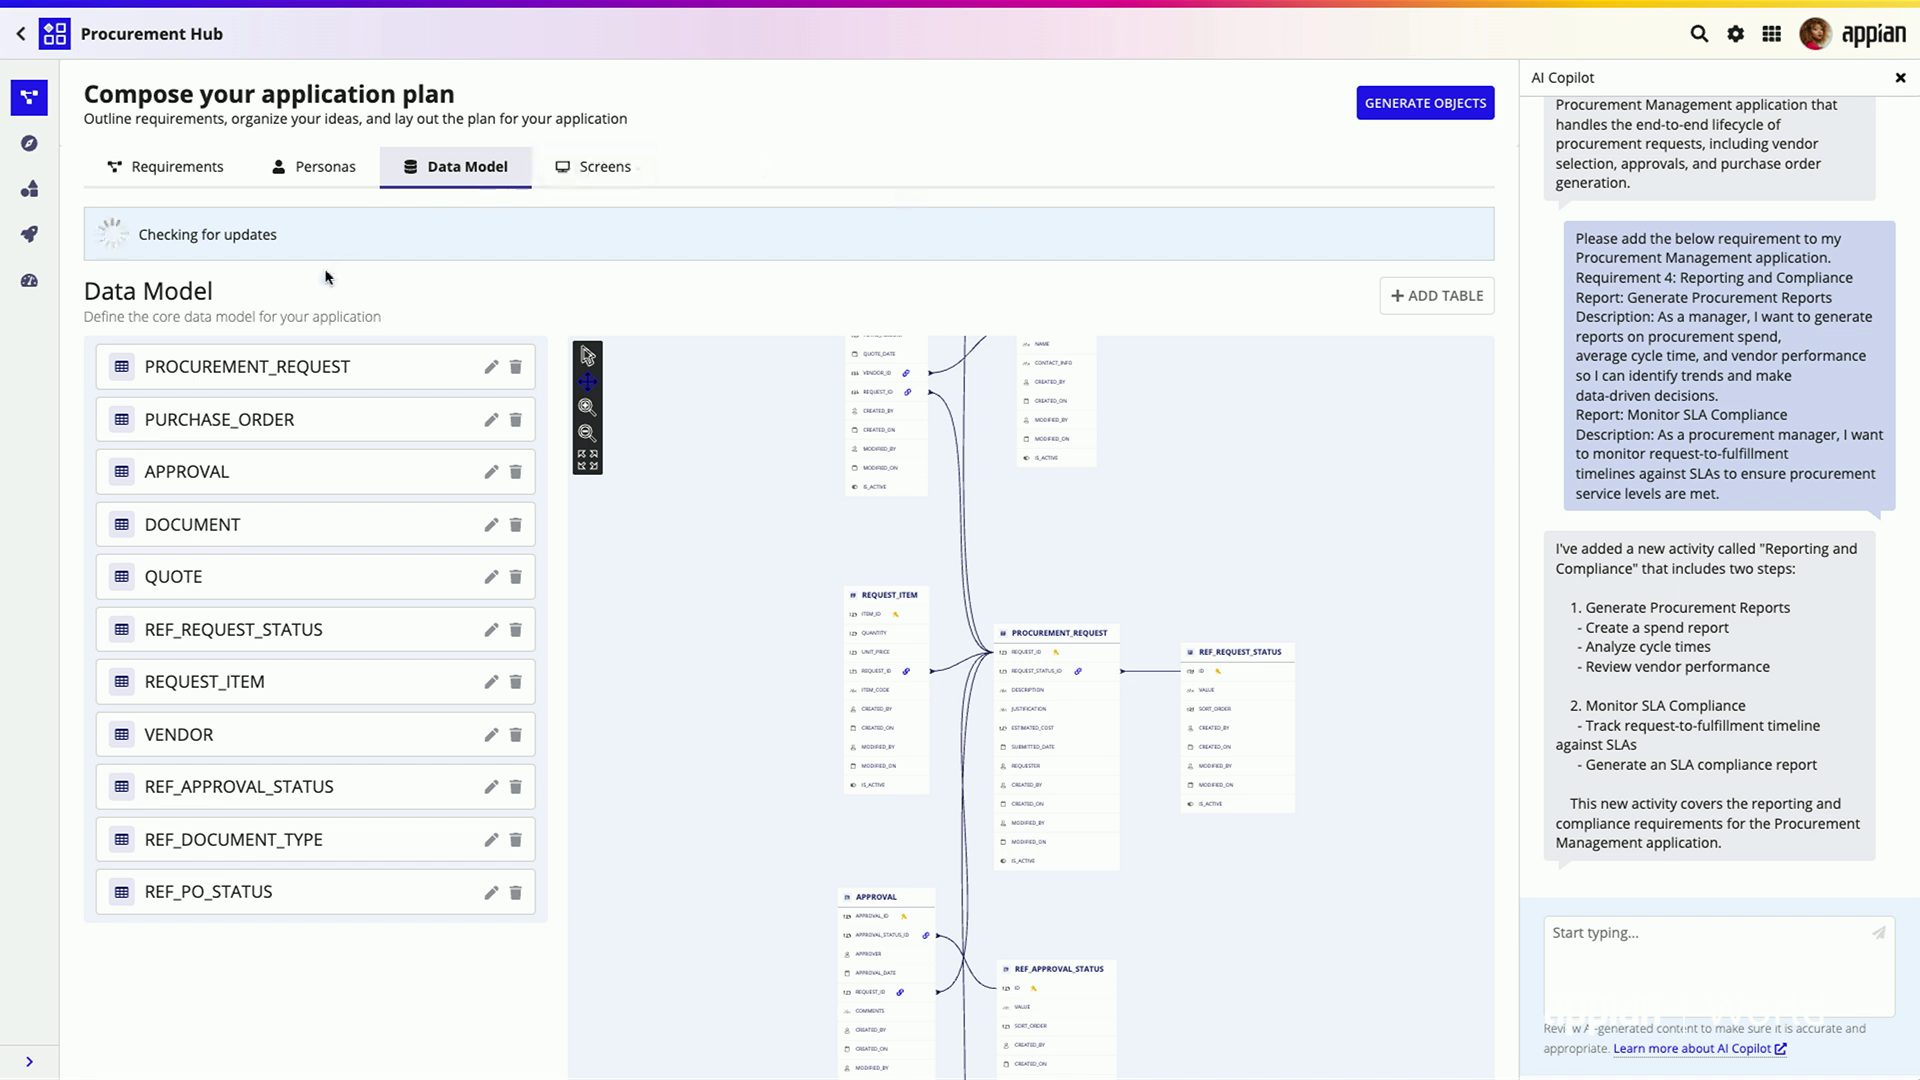The height and width of the screenshot is (1080, 1920).
Task: Click the zoom out magnifier icon
Action: (587, 433)
